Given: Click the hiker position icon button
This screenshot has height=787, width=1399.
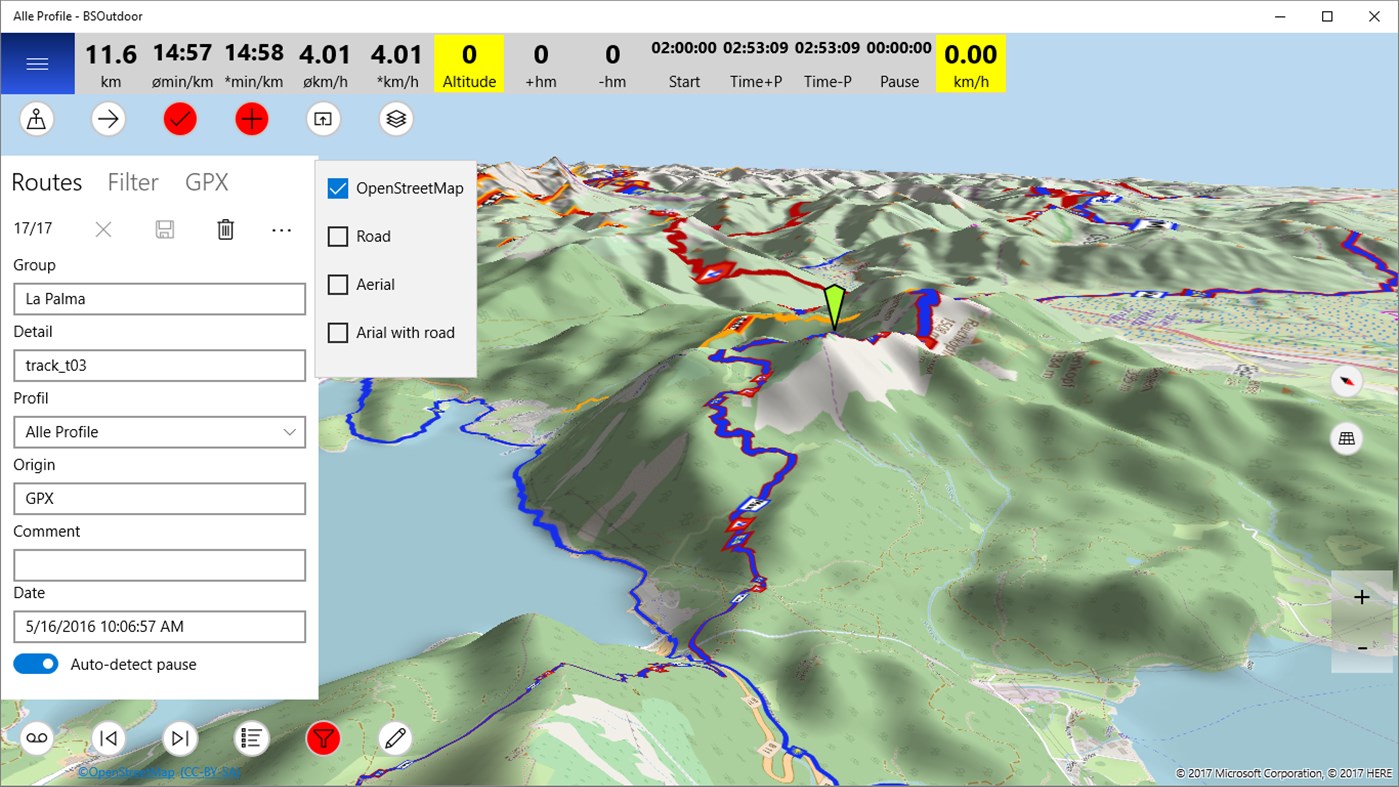Looking at the screenshot, I should [x=37, y=119].
